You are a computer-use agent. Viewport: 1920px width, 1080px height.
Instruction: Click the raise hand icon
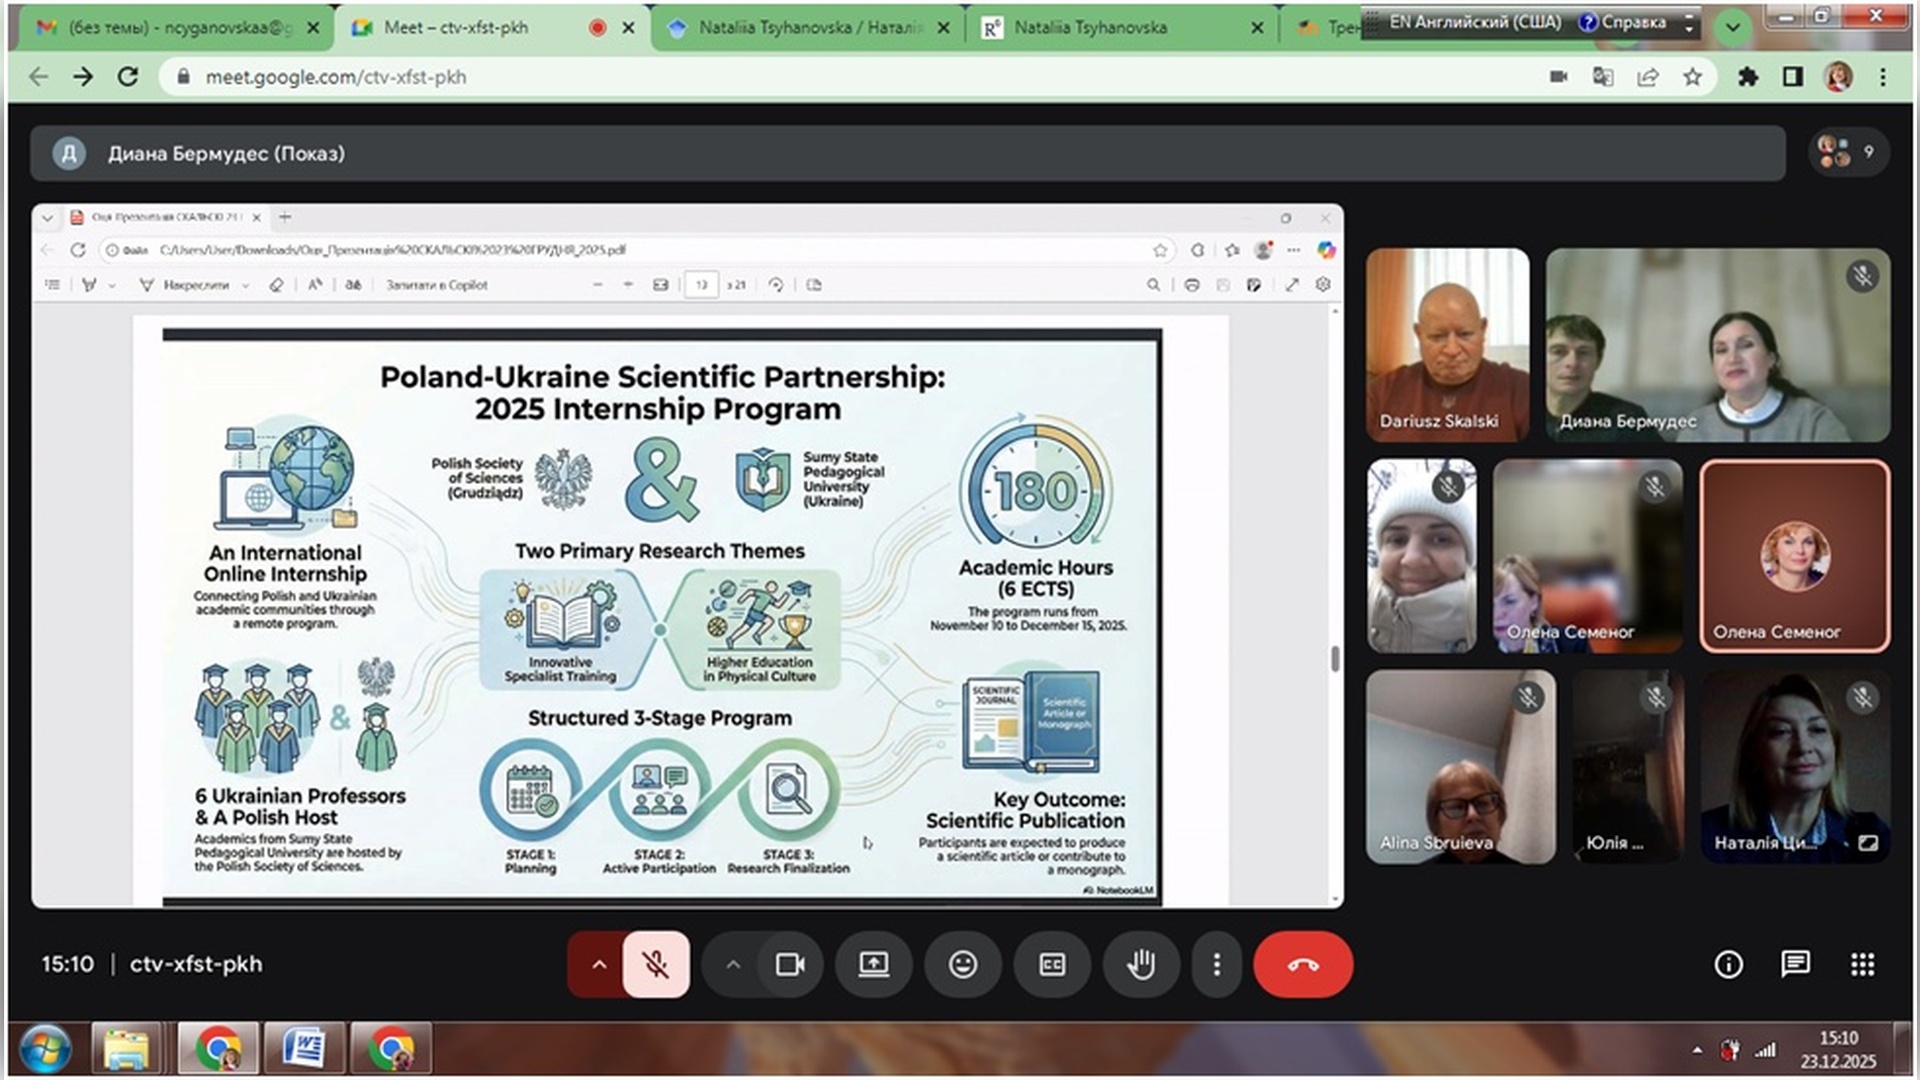click(x=1141, y=964)
